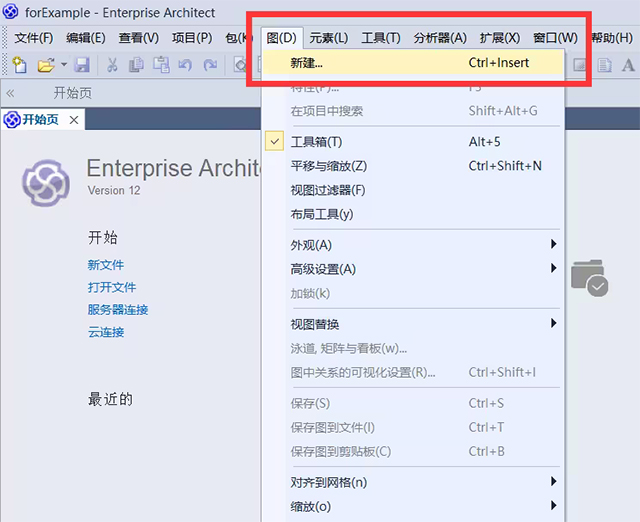Click 图中关系的可视化设置(R)... menu item
Screen dimensions: 640x522
click(413, 373)
